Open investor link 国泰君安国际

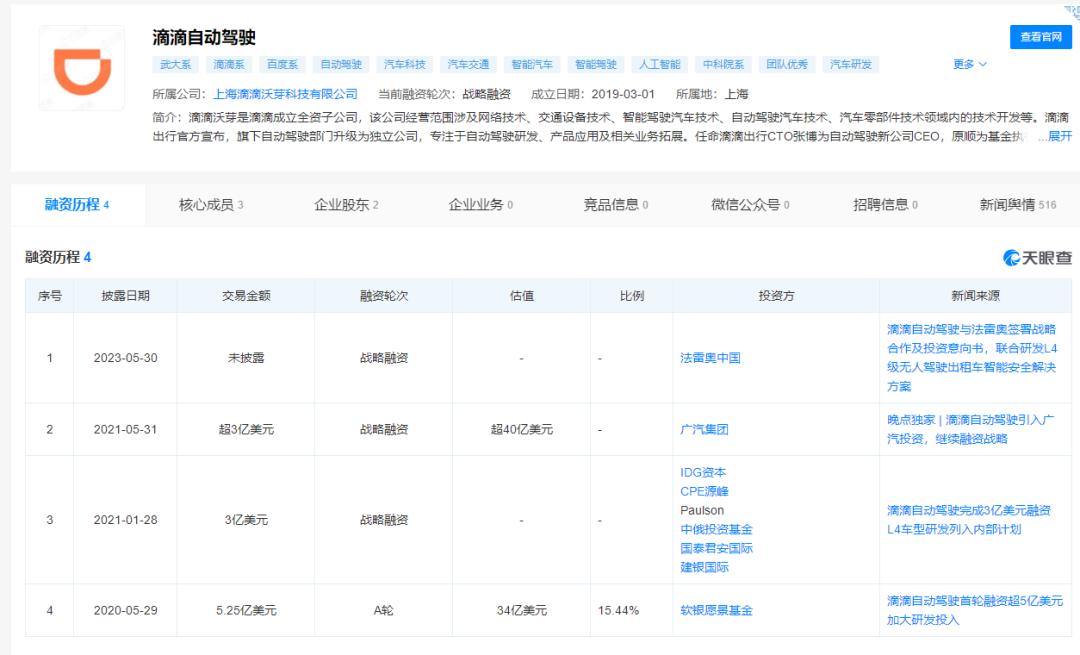click(x=716, y=548)
